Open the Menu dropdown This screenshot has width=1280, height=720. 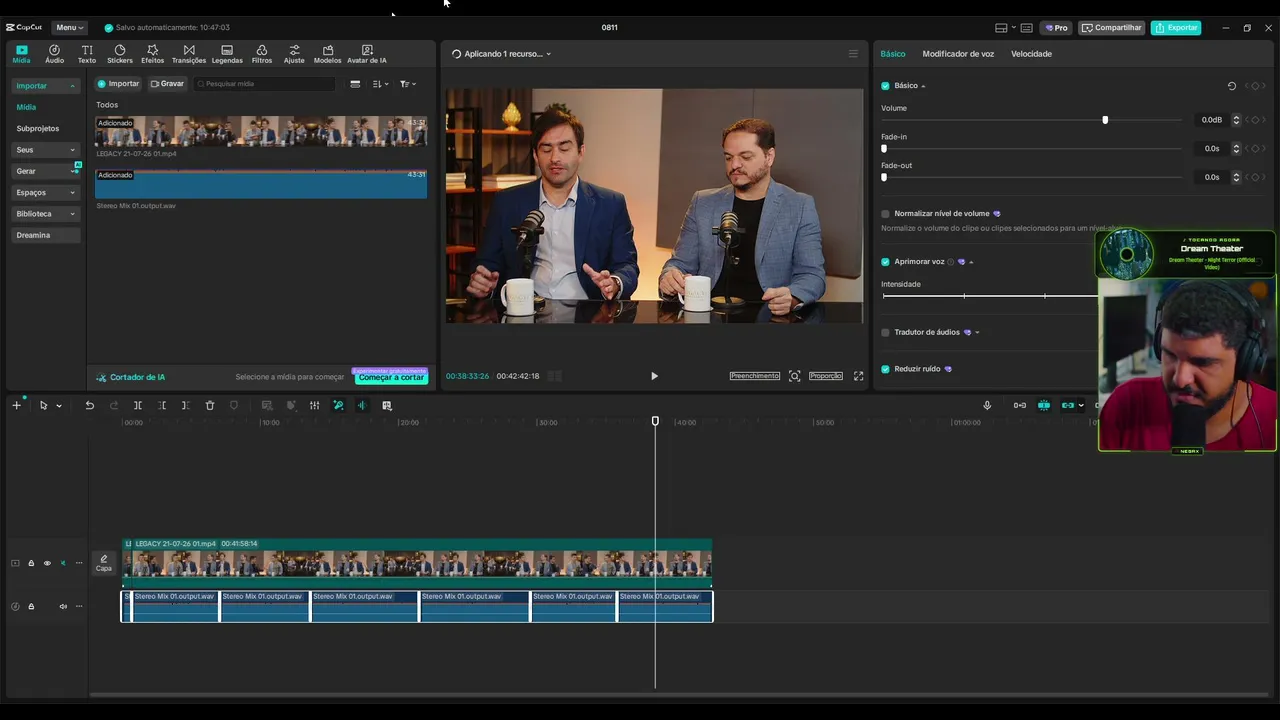pyautogui.click(x=69, y=28)
